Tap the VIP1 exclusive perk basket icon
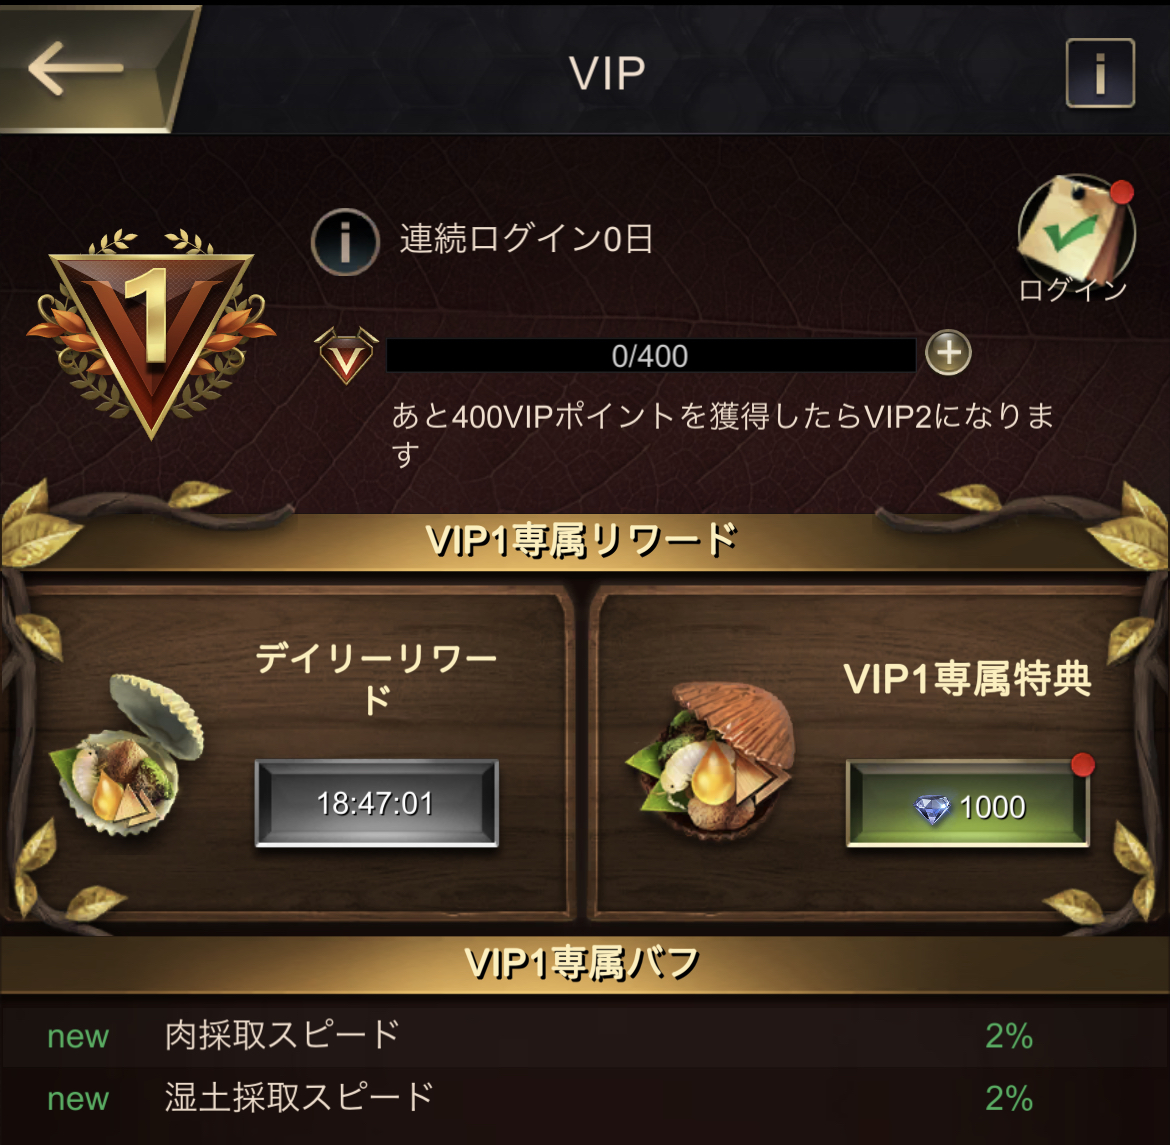Screen dimensions: 1170x1145 [x=709, y=758]
